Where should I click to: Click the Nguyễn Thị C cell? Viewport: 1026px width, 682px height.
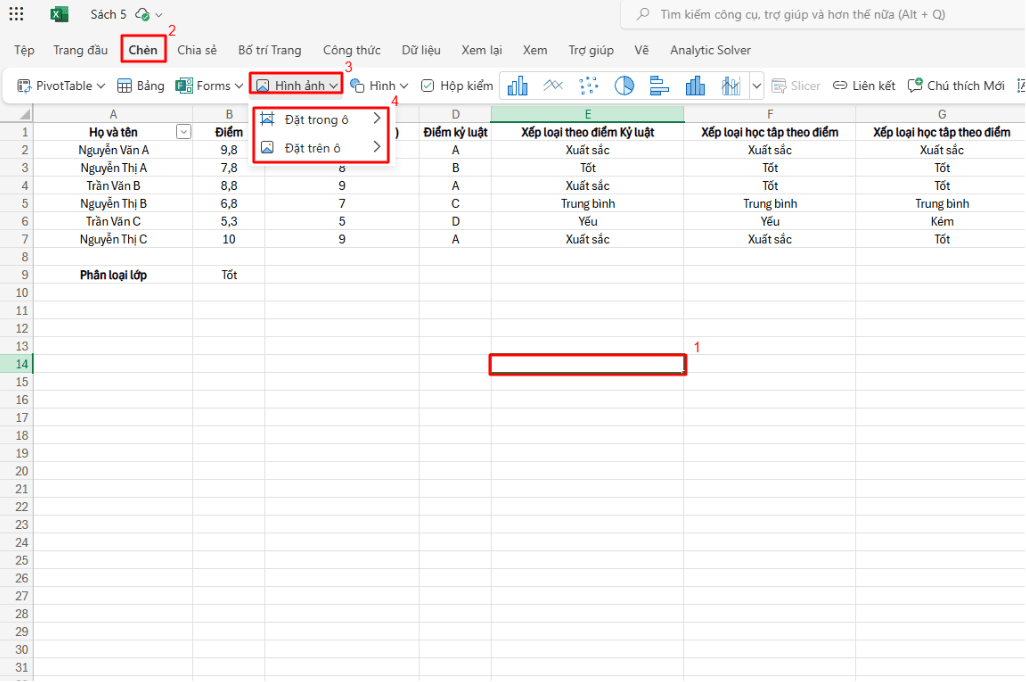pos(113,240)
